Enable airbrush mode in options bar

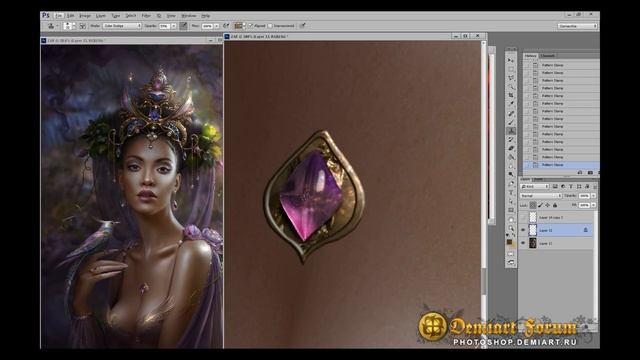(226, 26)
